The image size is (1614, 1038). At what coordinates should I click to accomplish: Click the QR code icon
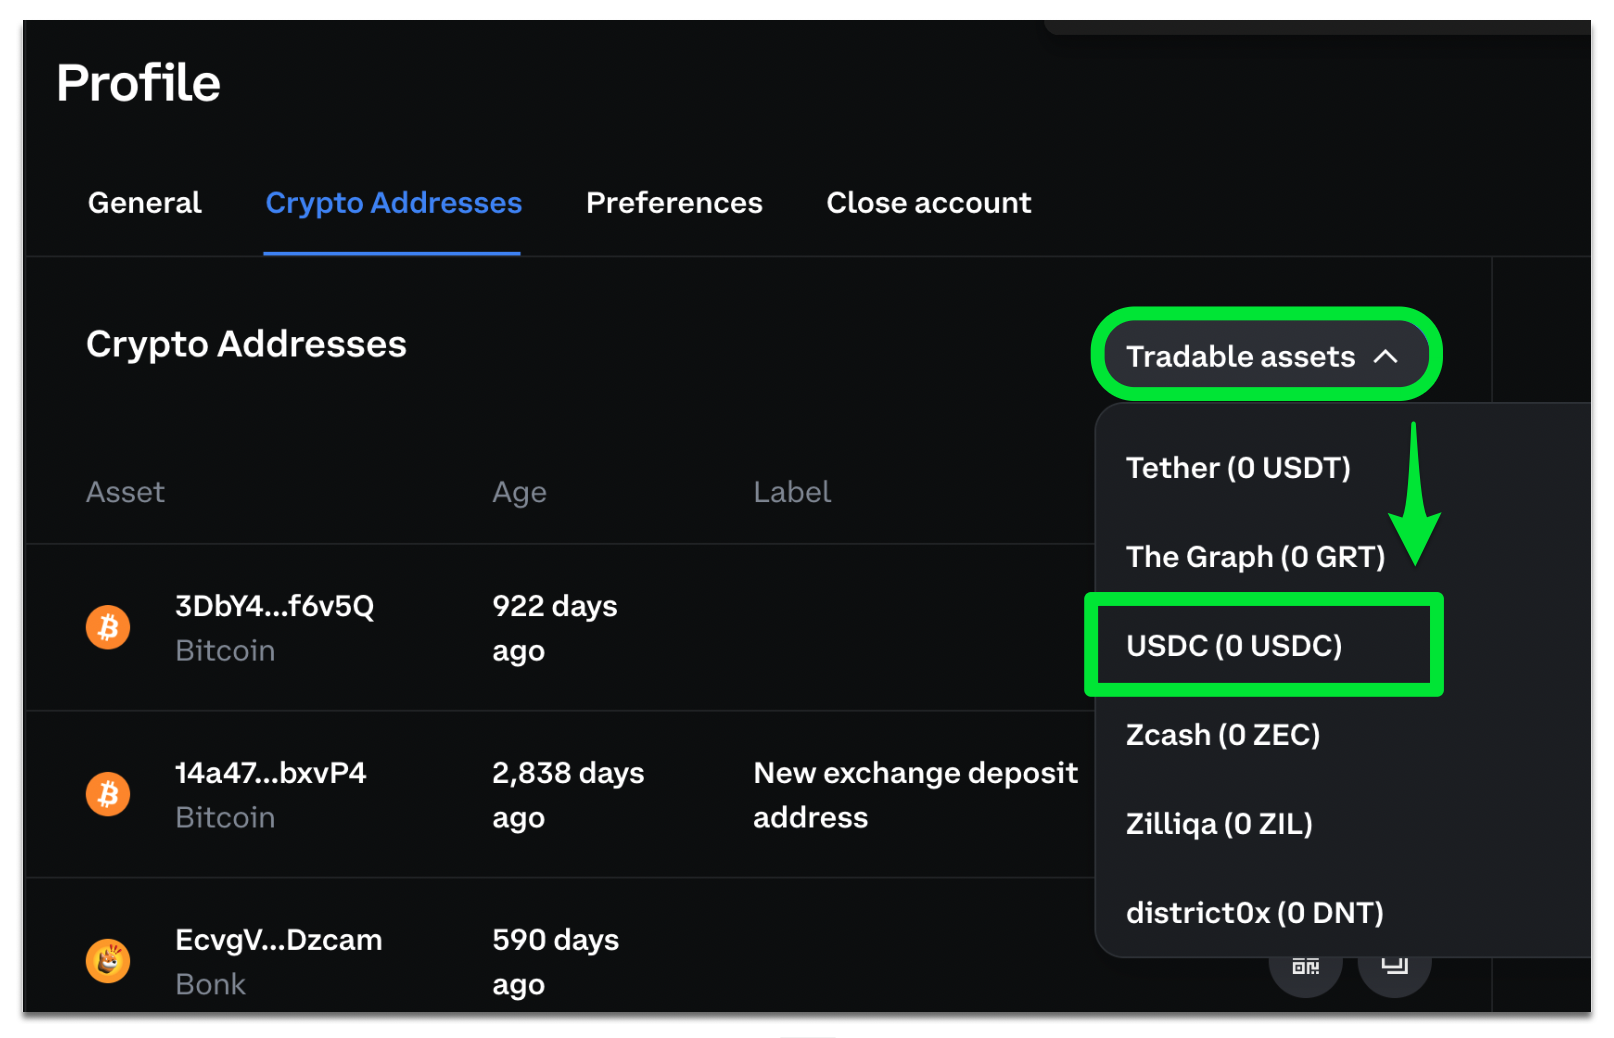(x=1303, y=966)
